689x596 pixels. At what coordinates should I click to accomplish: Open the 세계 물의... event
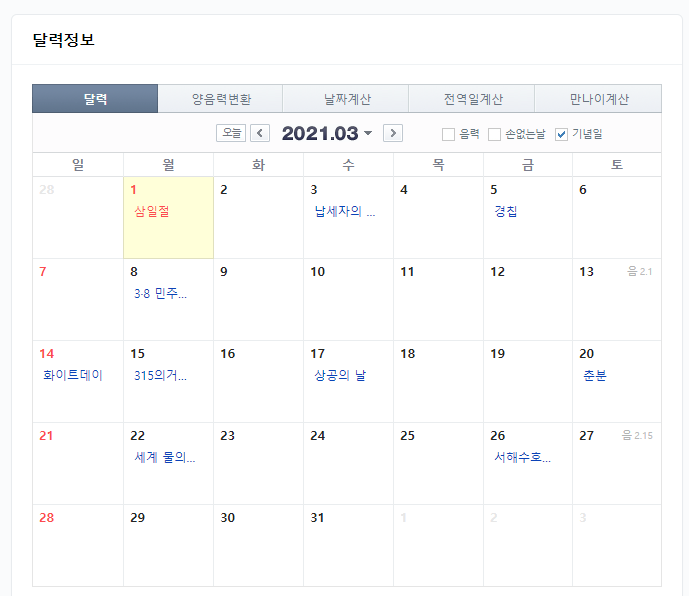click(x=165, y=457)
